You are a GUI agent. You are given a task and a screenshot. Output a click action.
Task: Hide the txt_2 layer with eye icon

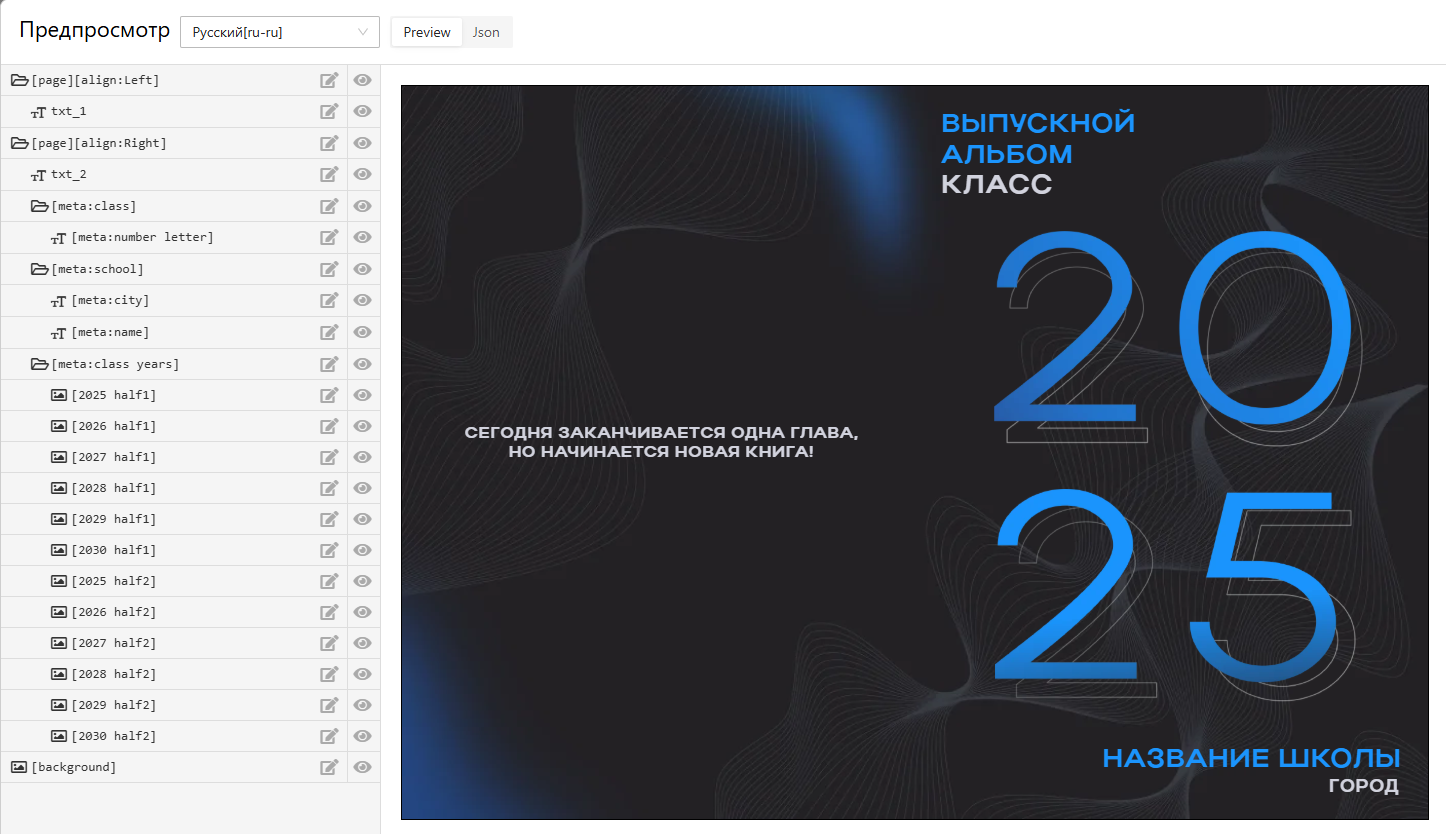tap(363, 175)
